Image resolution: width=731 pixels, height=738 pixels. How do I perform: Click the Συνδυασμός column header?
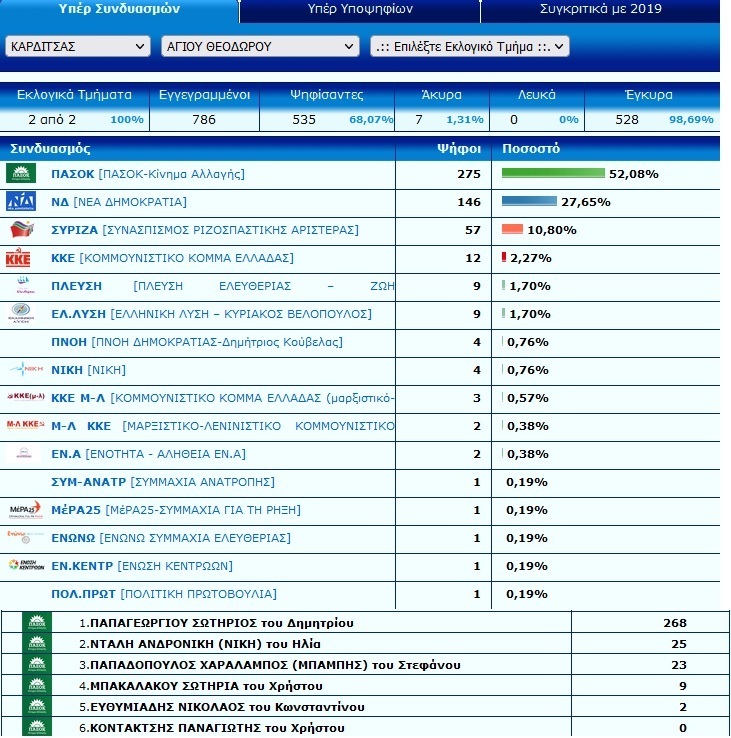coord(50,148)
